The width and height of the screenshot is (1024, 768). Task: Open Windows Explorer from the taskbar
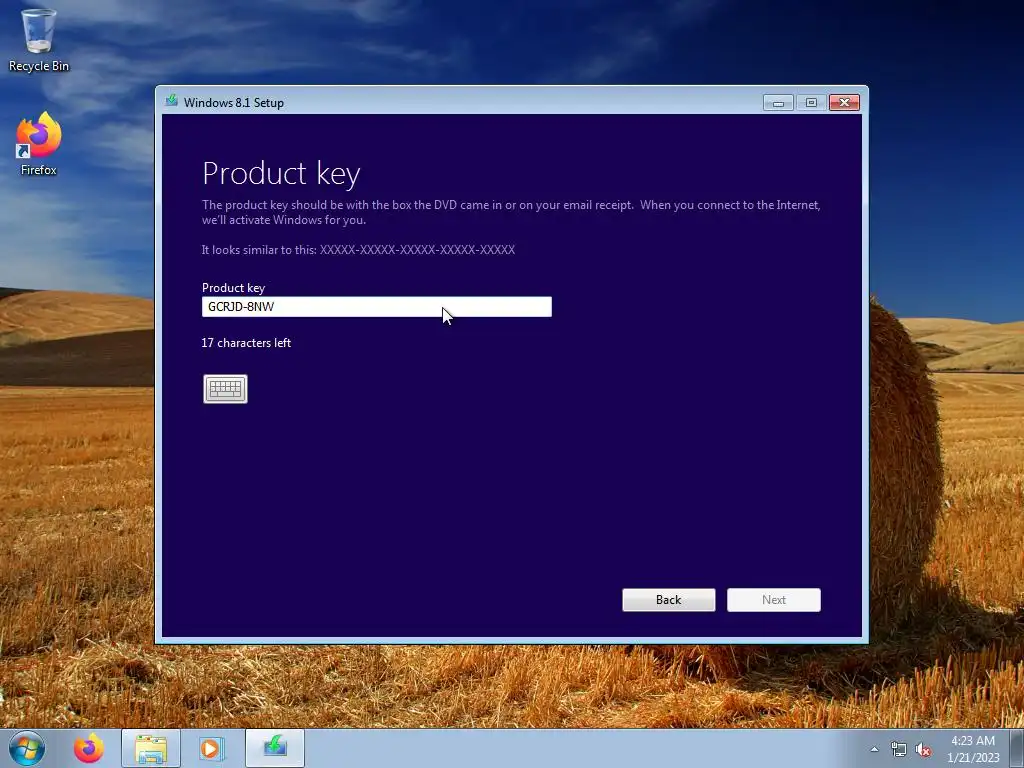tap(151, 748)
